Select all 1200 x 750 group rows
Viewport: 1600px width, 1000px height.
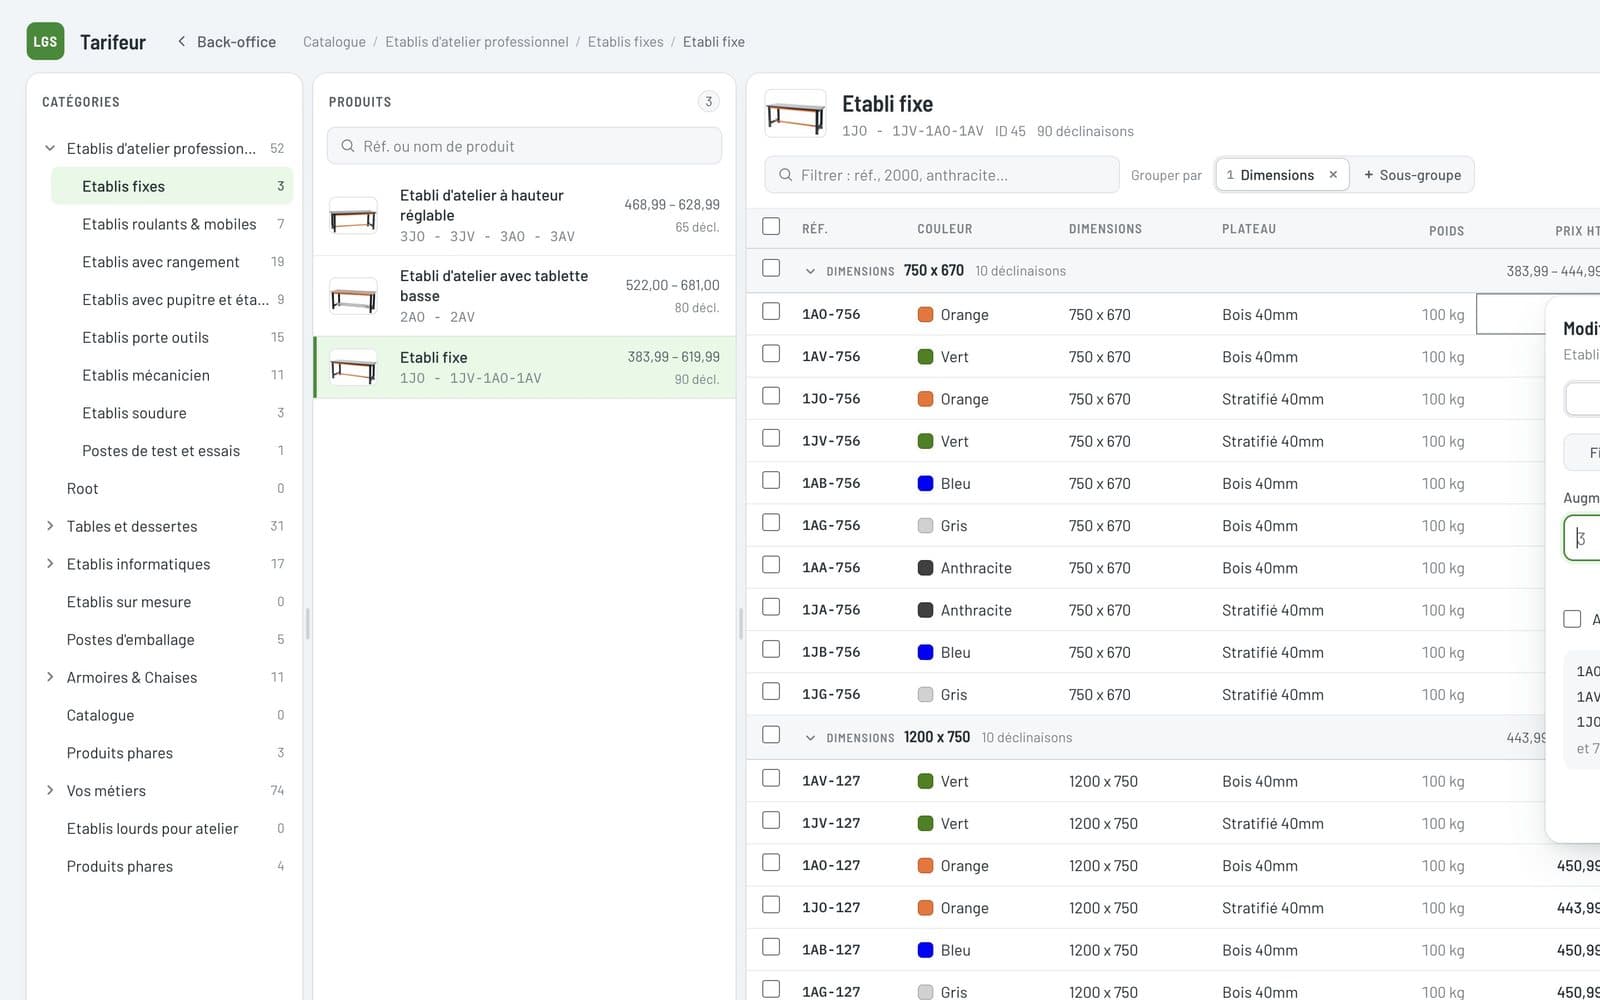[771, 735]
